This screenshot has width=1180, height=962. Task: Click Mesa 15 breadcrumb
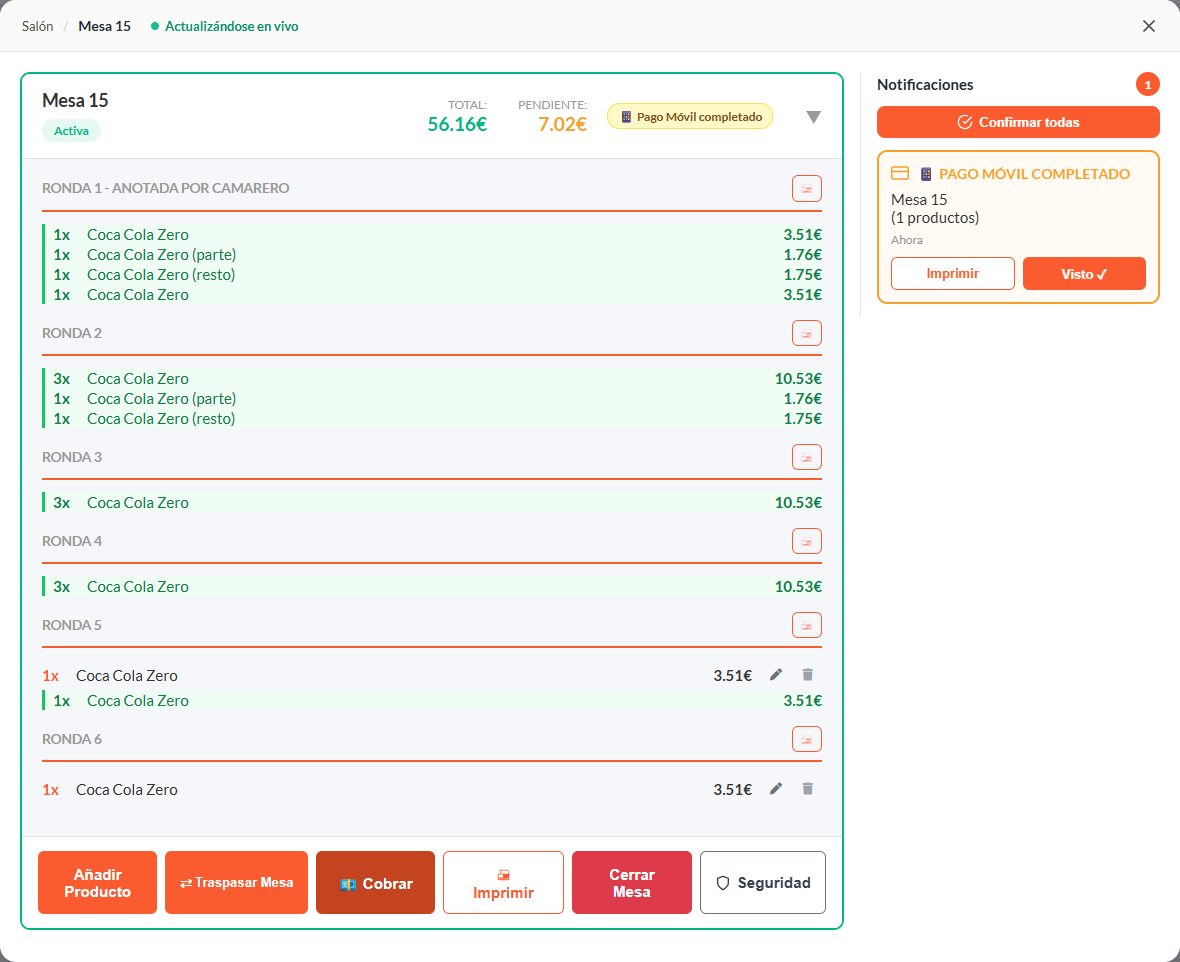(x=105, y=26)
